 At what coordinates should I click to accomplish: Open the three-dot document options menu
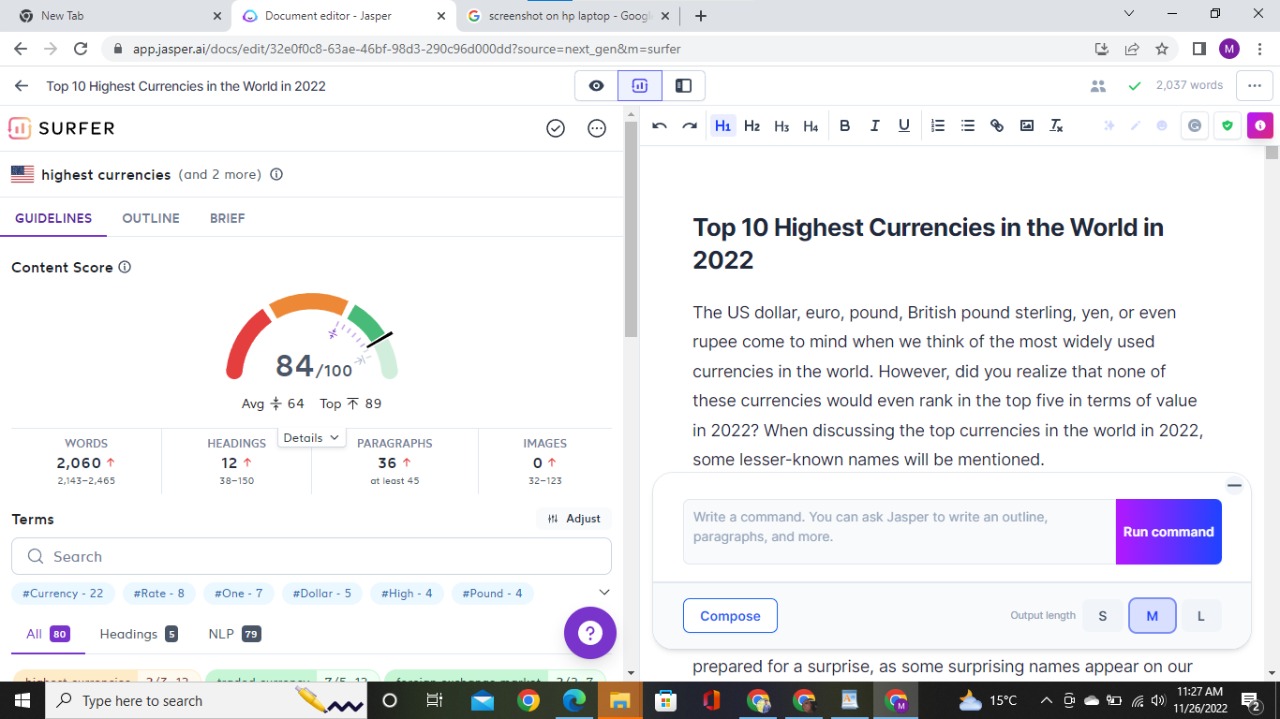click(1255, 86)
